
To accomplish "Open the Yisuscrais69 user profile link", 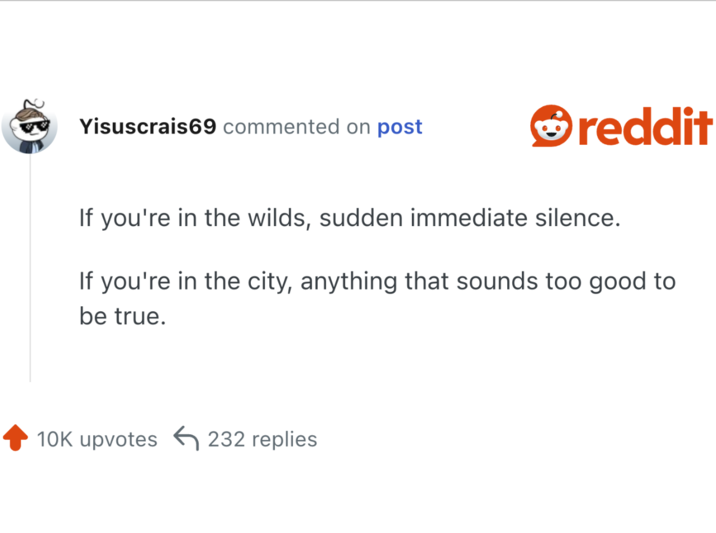I will pos(147,127).
